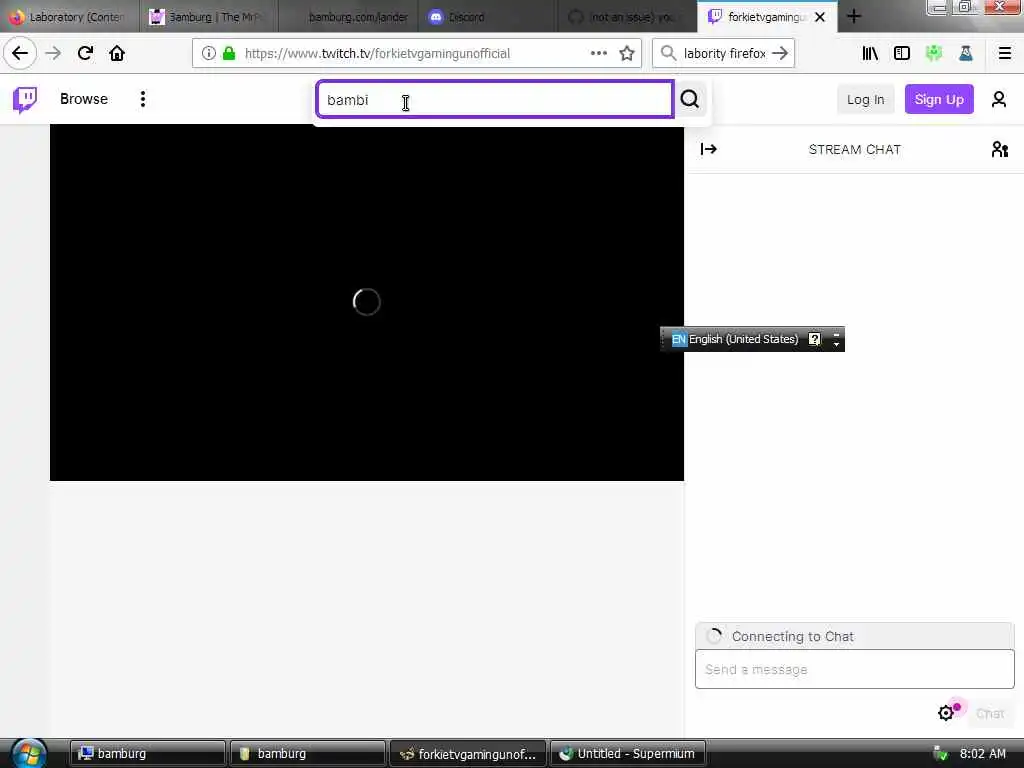The width and height of the screenshot is (1024, 768).
Task: Open chat settings gear icon
Action: (x=946, y=713)
